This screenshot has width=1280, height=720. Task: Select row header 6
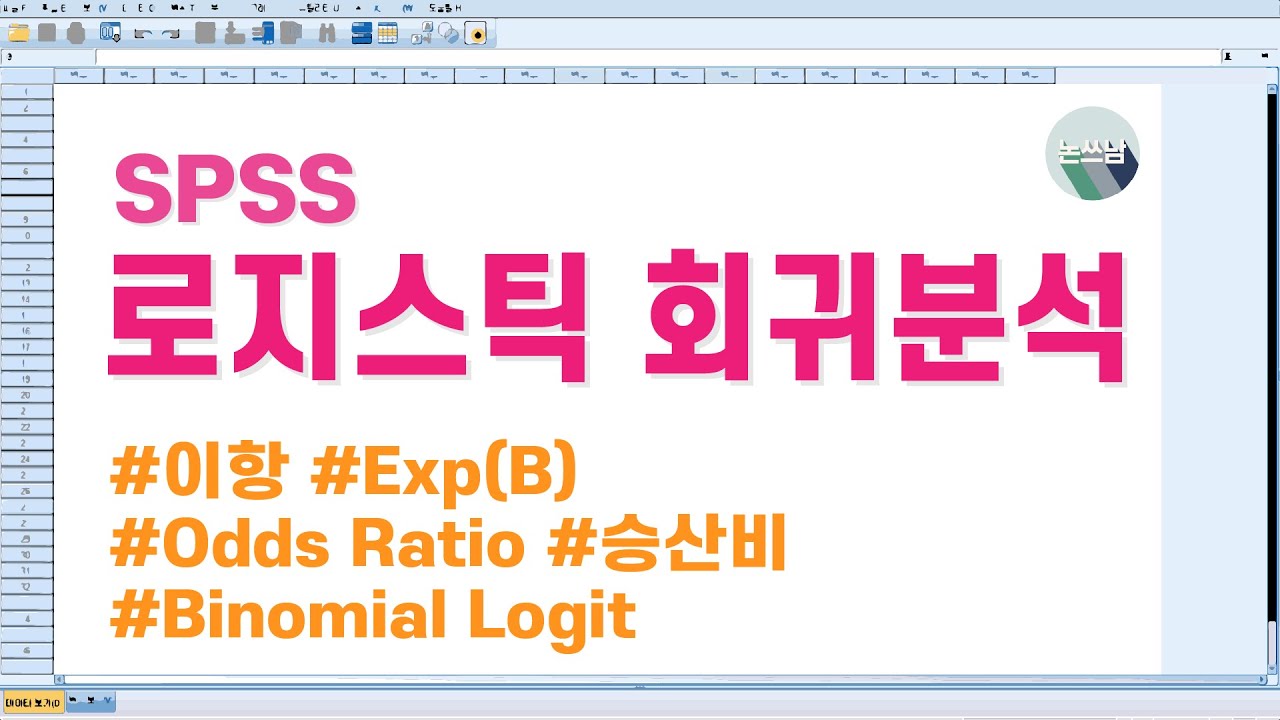[x=26, y=171]
